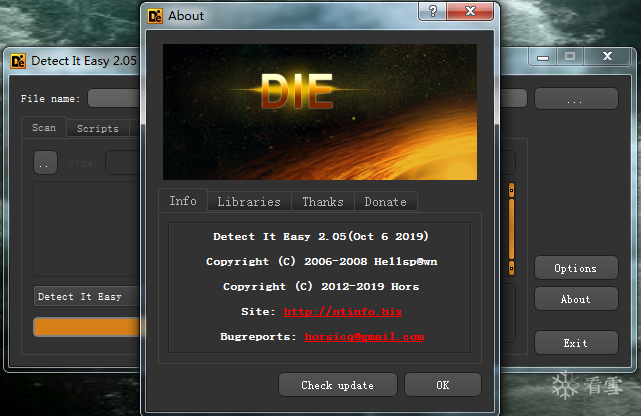641x416 pixels.
Task: Confirm the About dialog with OK
Action: pos(443,385)
